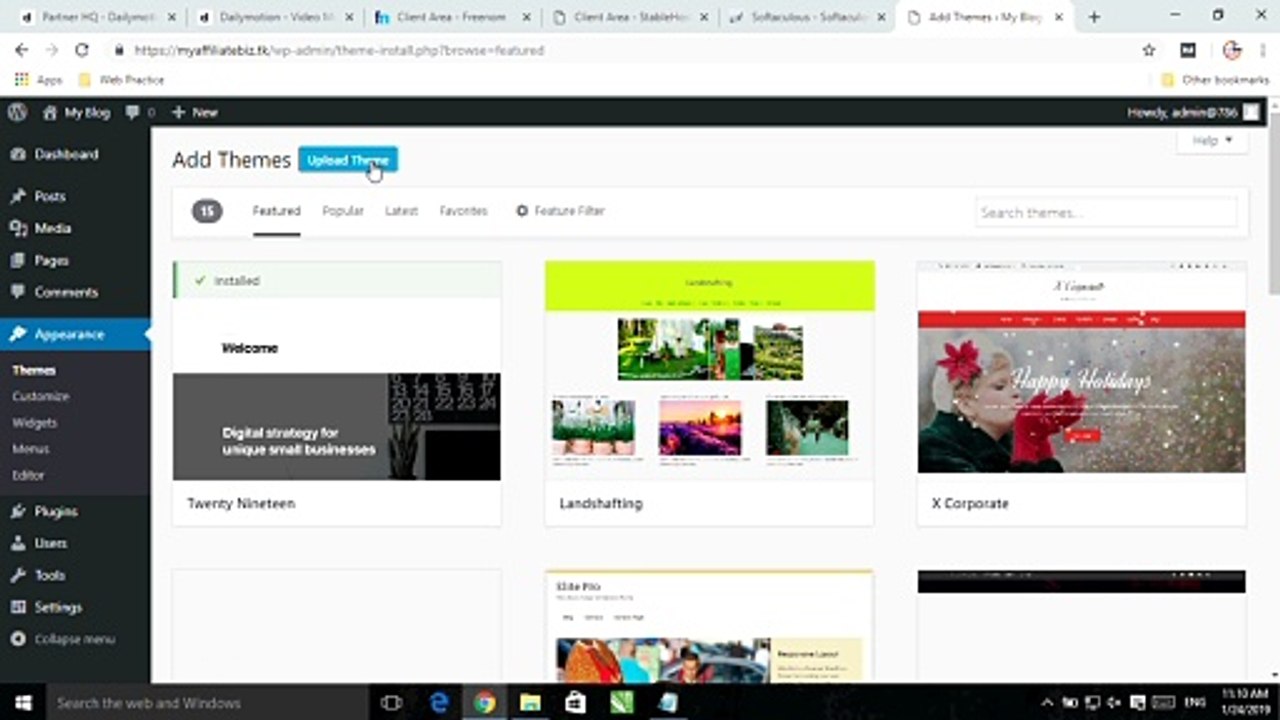The image size is (1280, 720).
Task: Open Widgets submenu item
Action: point(34,422)
